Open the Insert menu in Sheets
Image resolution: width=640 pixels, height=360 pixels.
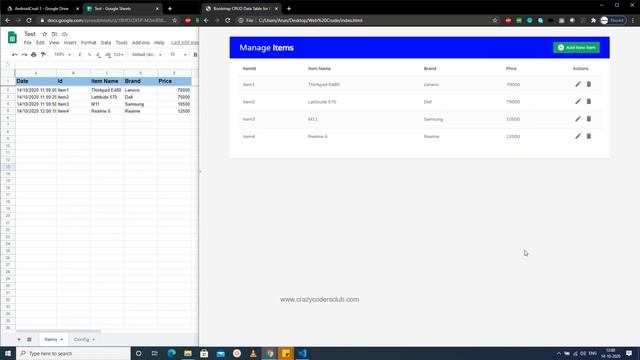pos(70,42)
